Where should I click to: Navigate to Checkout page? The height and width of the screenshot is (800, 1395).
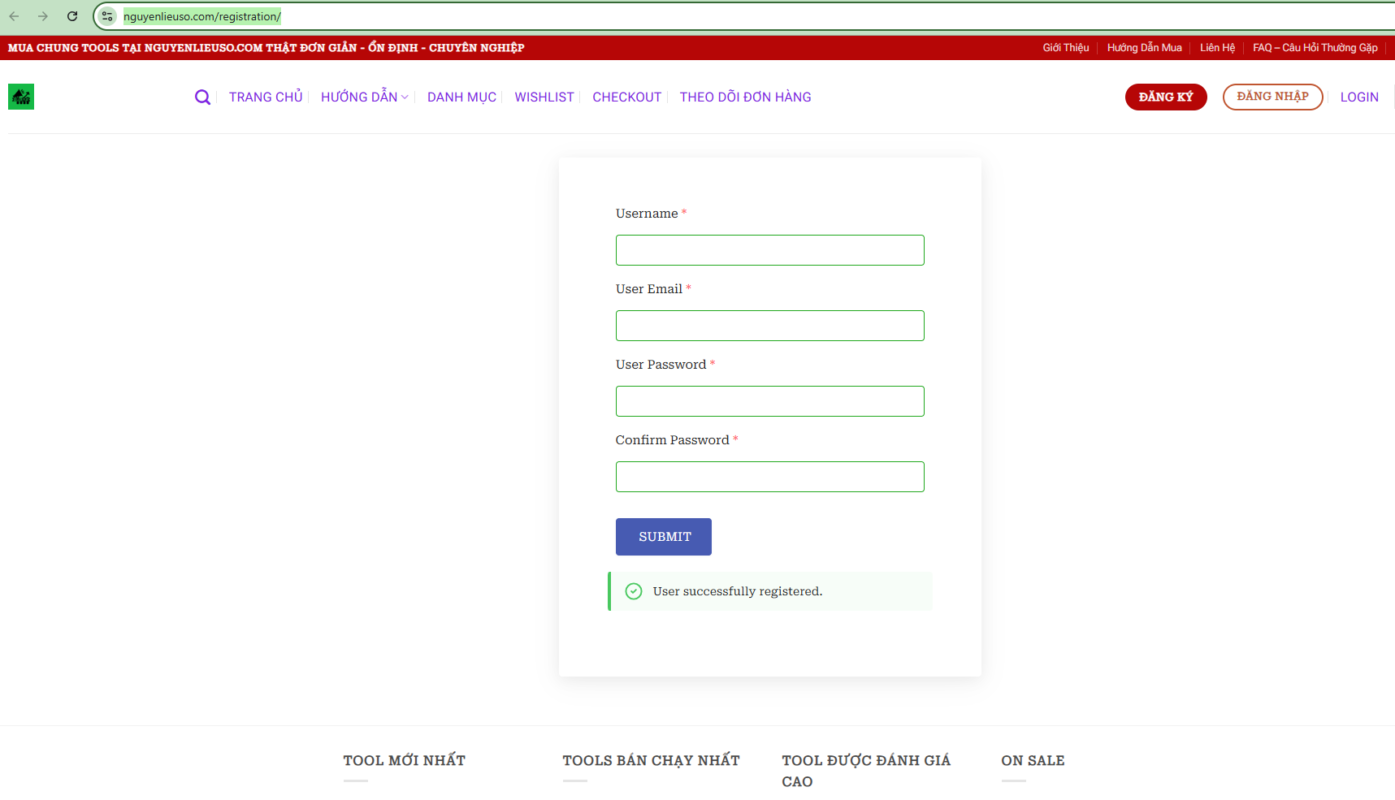[x=626, y=97]
